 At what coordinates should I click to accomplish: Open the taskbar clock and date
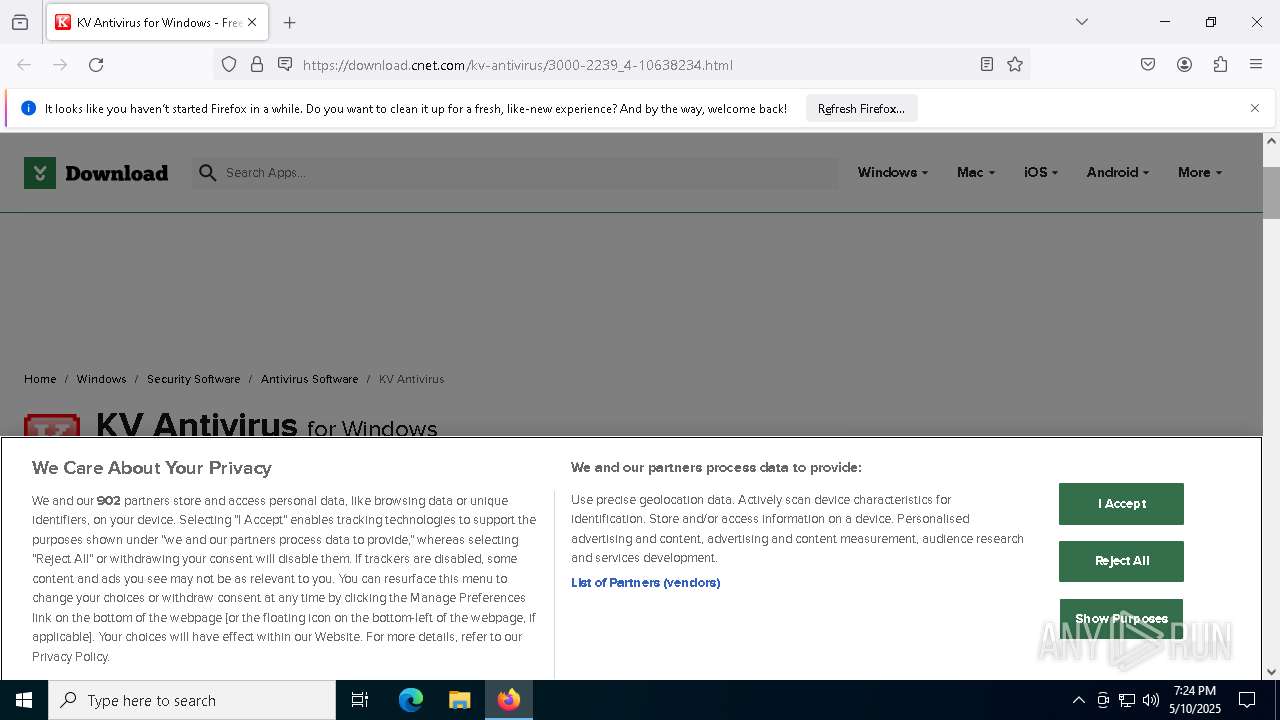(x=1195, y=700)
